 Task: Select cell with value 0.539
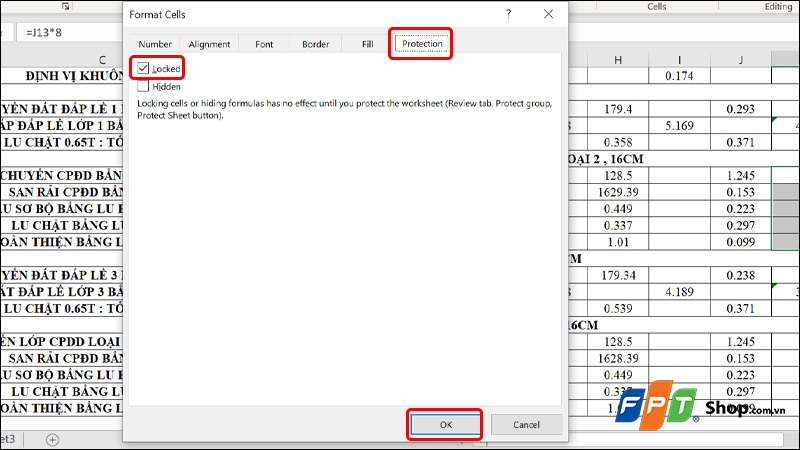coord(618,309)
